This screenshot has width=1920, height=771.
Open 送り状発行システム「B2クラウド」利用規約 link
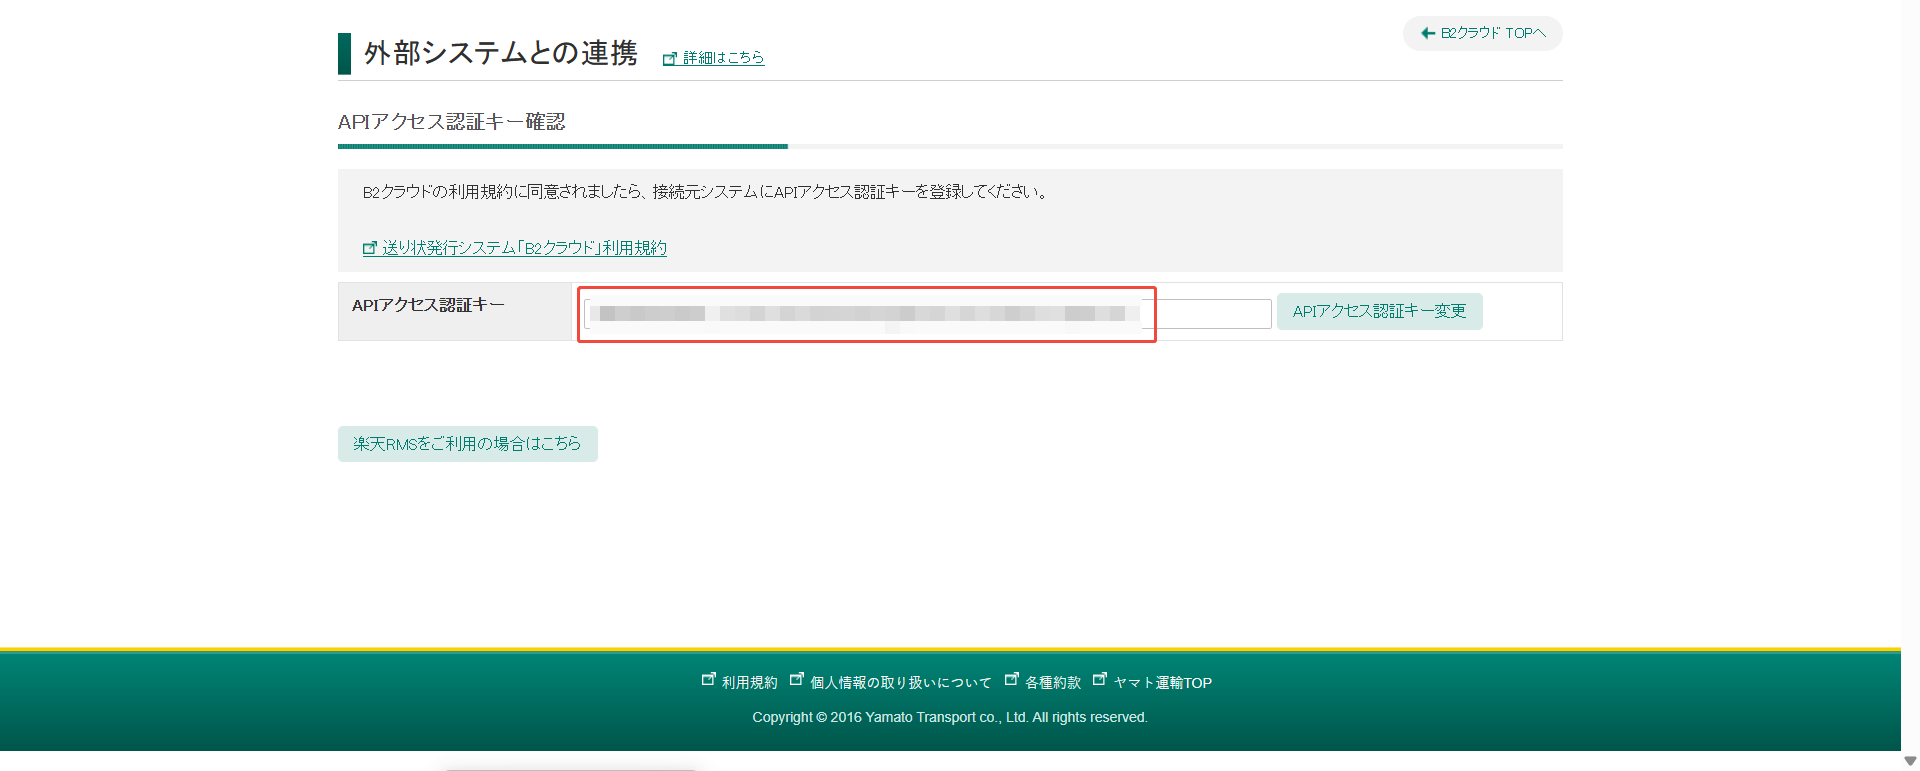(524, 248)
